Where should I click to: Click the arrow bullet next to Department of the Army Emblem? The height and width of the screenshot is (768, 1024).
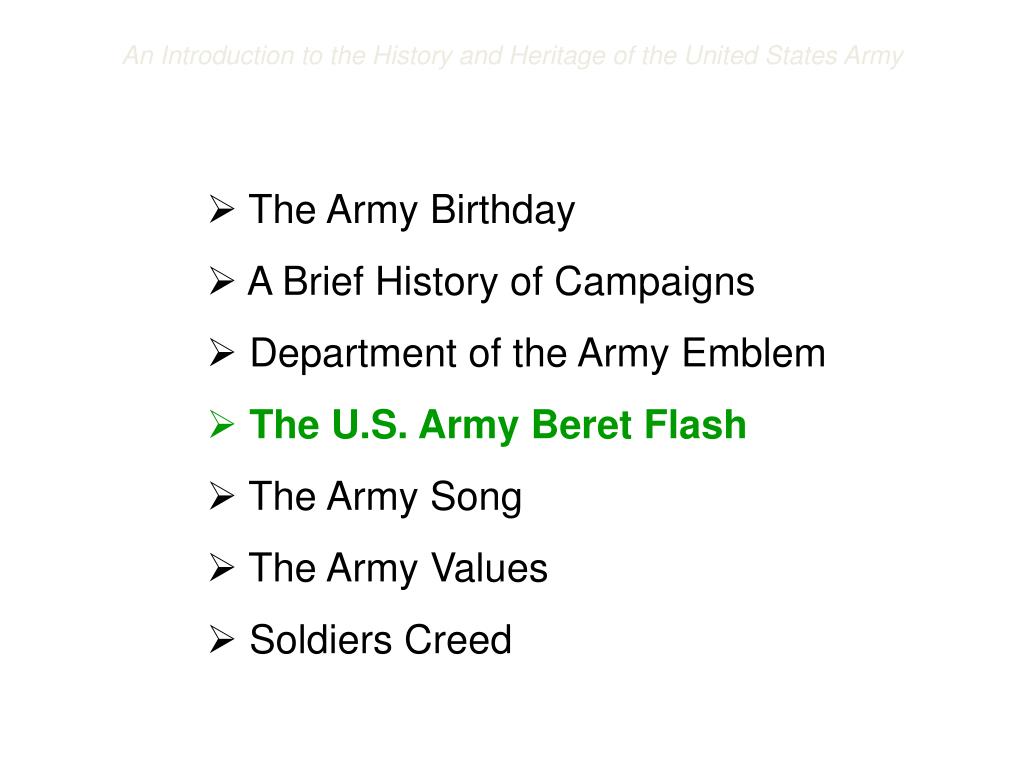[222, 353]
